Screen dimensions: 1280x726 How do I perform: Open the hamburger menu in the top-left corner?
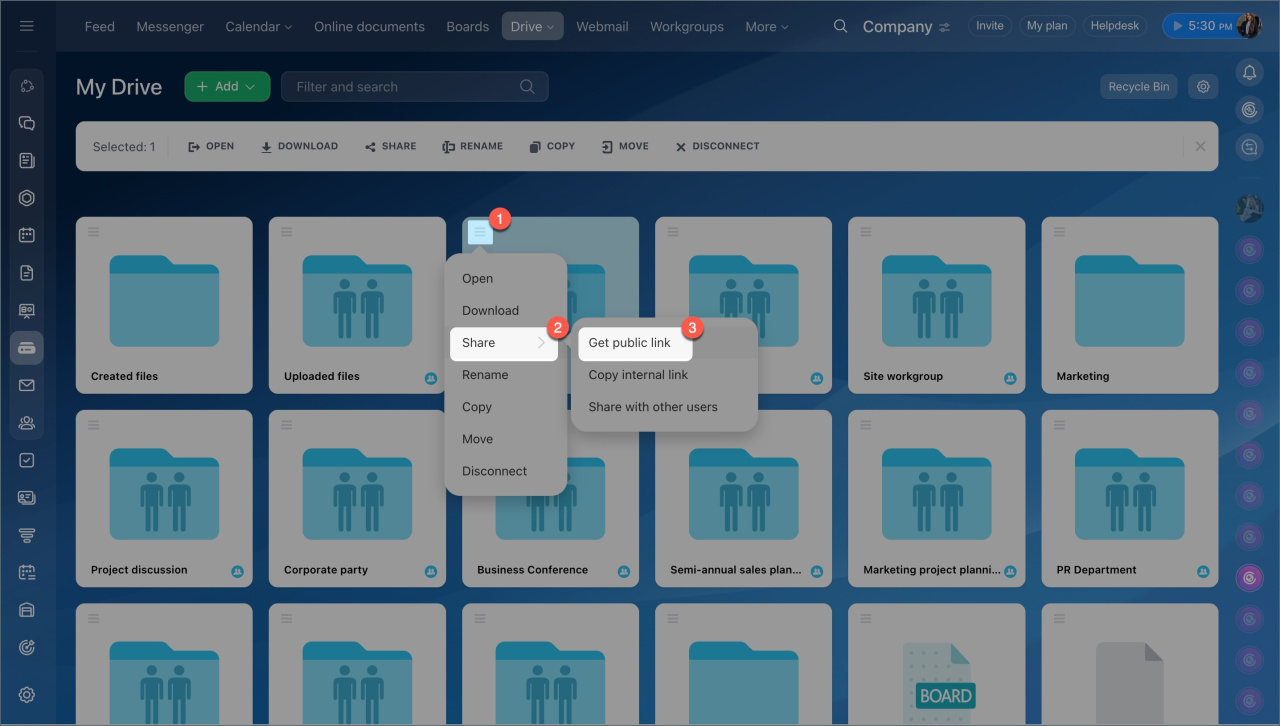[27, 26]
